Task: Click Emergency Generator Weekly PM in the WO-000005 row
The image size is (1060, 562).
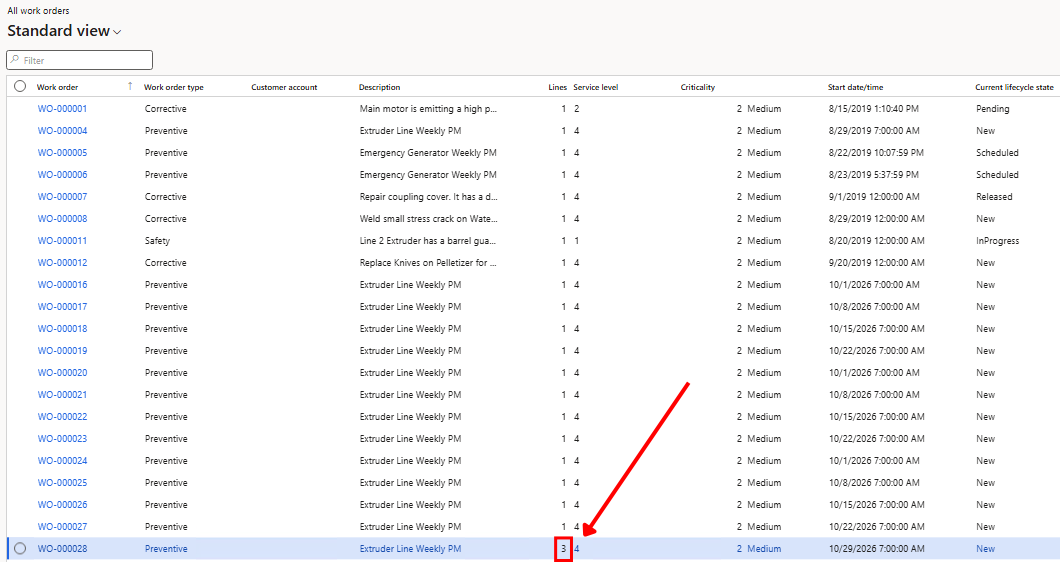Action: [428, 153]
